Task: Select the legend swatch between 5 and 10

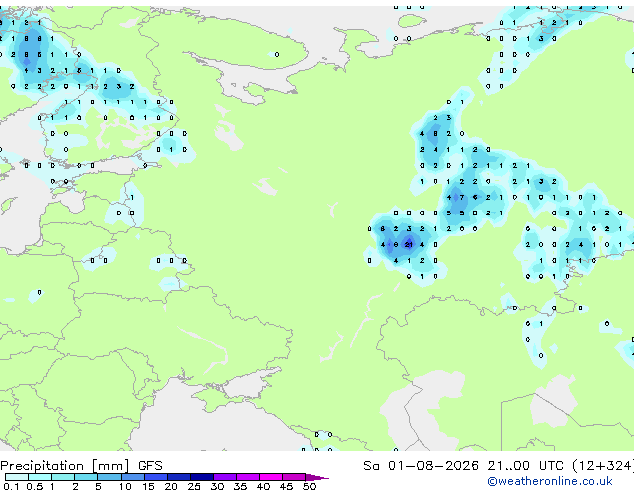Action: [x=109, y=477]
